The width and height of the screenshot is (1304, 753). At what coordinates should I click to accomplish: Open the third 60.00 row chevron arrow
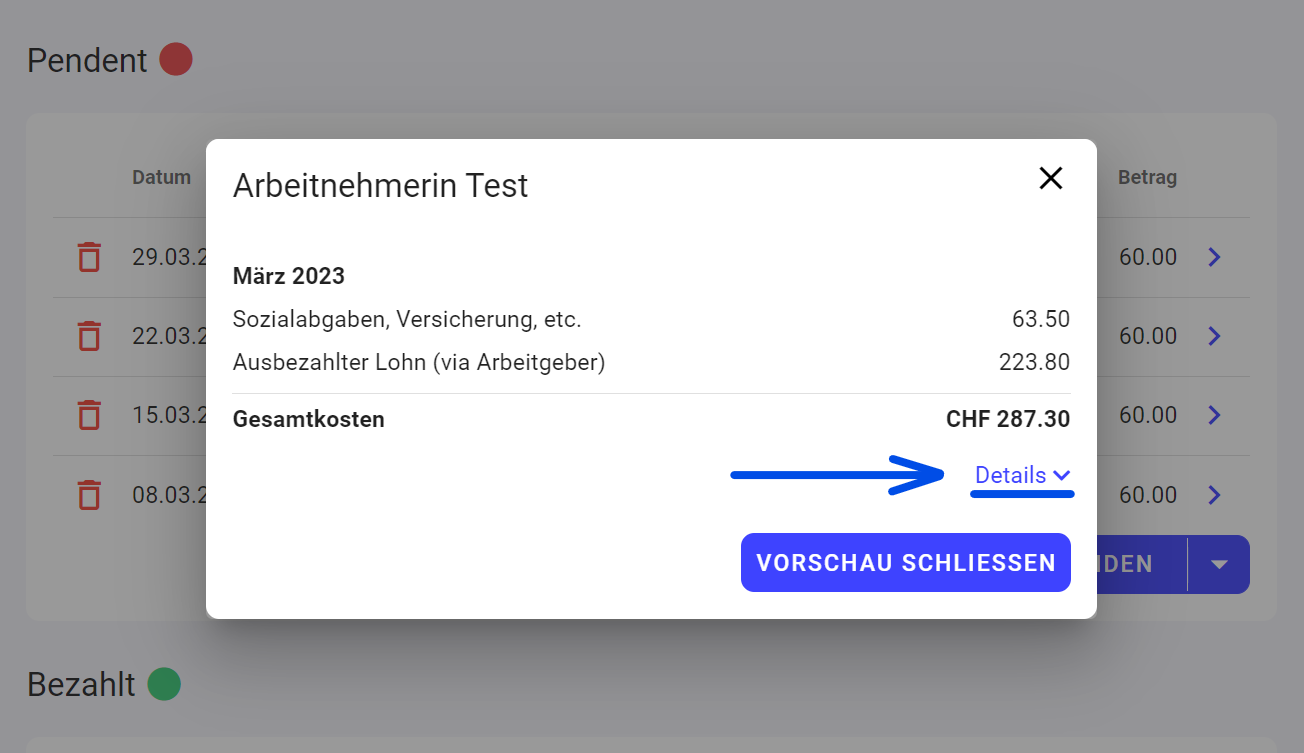1214,415
